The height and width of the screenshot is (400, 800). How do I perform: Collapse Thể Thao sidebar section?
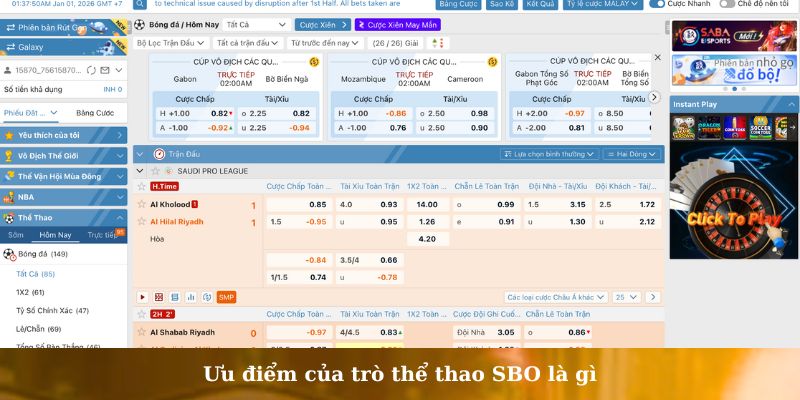coord(64,218)
